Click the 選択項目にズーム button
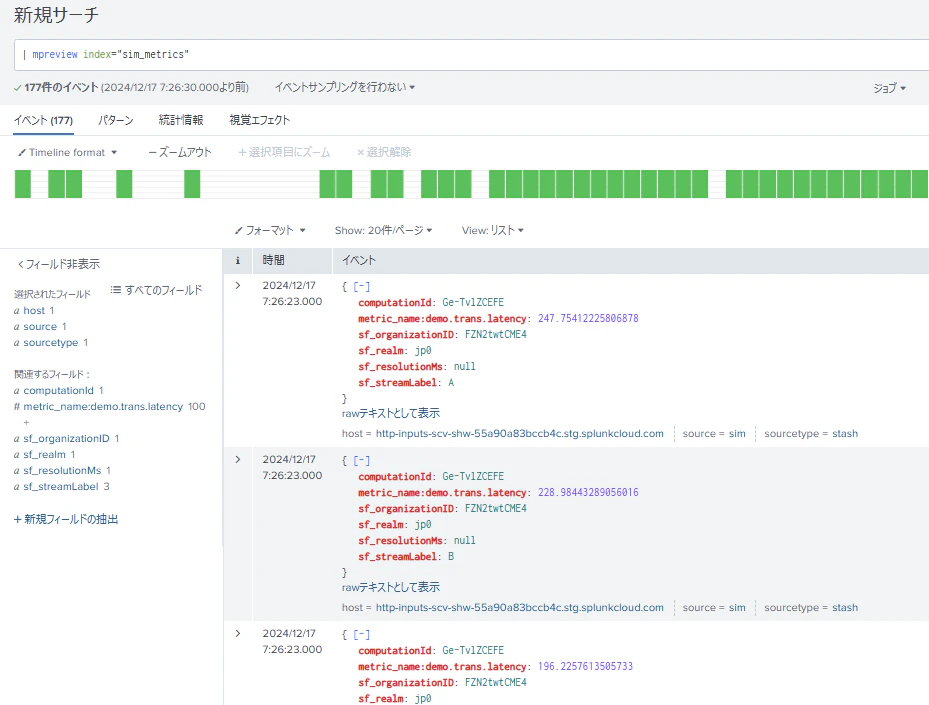929x705 pixels. (284, 152)
